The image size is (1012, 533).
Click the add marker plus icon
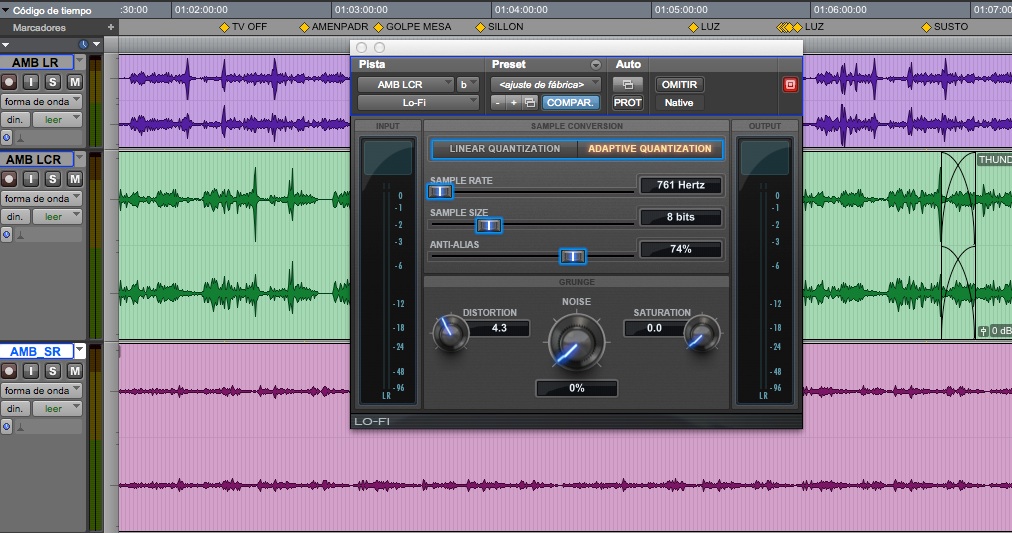pos(110,27)
